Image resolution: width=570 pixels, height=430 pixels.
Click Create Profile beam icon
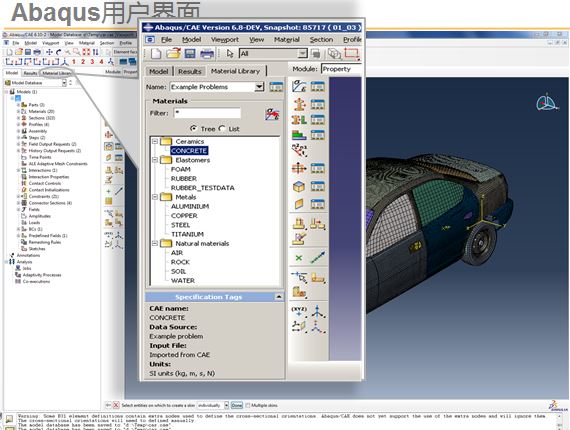coord(299,168)
